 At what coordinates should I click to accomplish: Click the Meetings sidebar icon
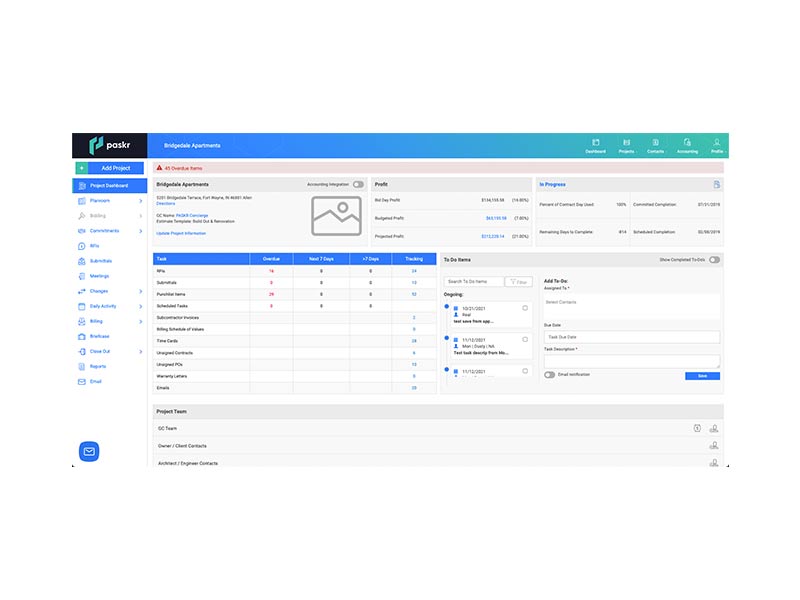(x=82, y=276)
